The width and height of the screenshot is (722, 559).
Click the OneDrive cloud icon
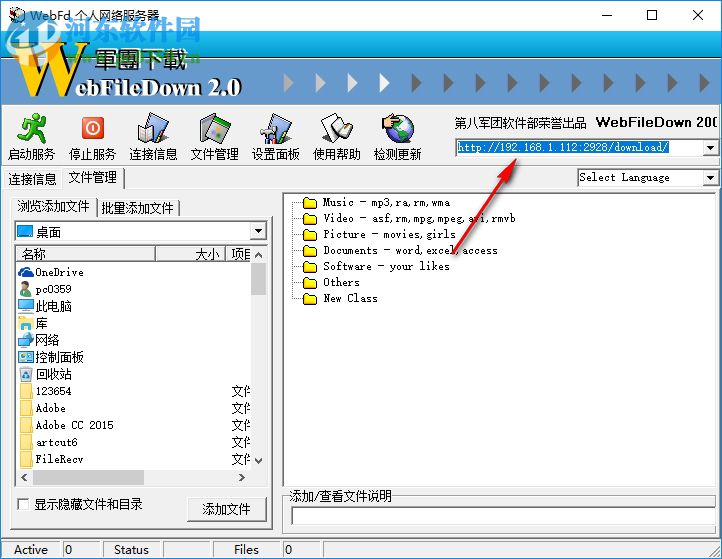[x=26, y=272]
